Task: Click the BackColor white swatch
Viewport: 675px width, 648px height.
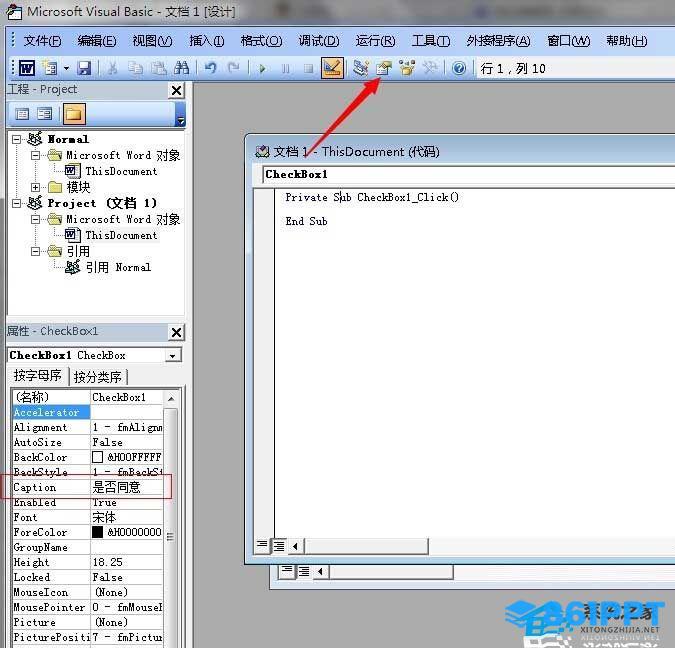Action: [97, 457]
